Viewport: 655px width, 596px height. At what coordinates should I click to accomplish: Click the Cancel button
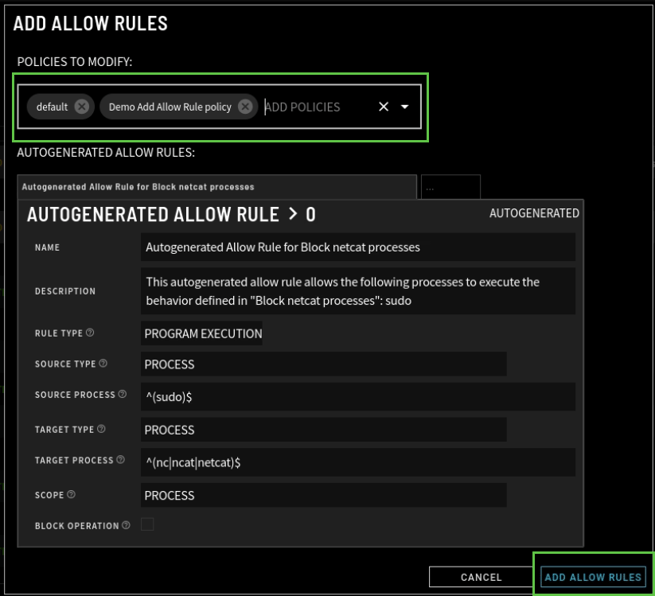(481, 577)
